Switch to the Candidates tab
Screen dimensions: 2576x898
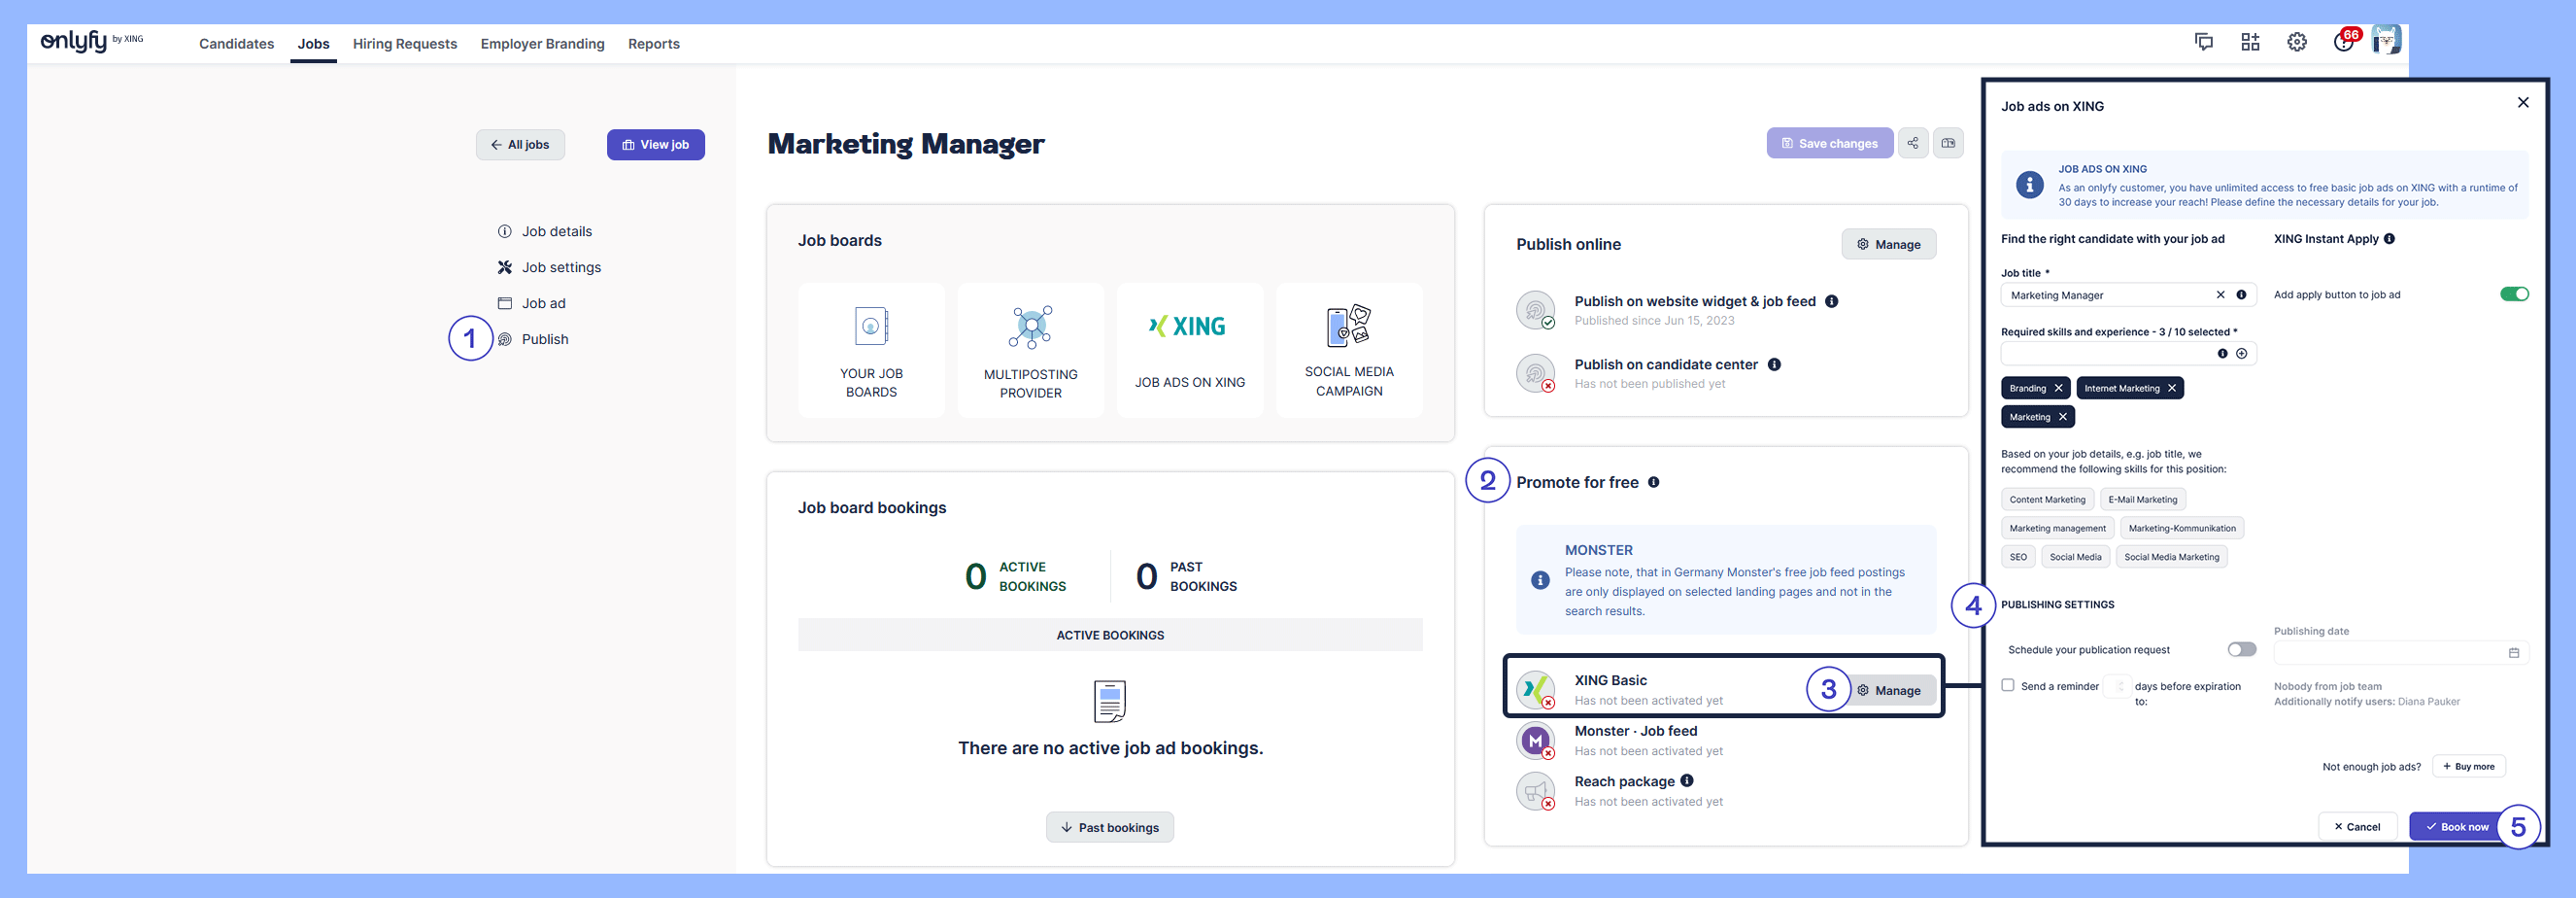click(236, 44)
